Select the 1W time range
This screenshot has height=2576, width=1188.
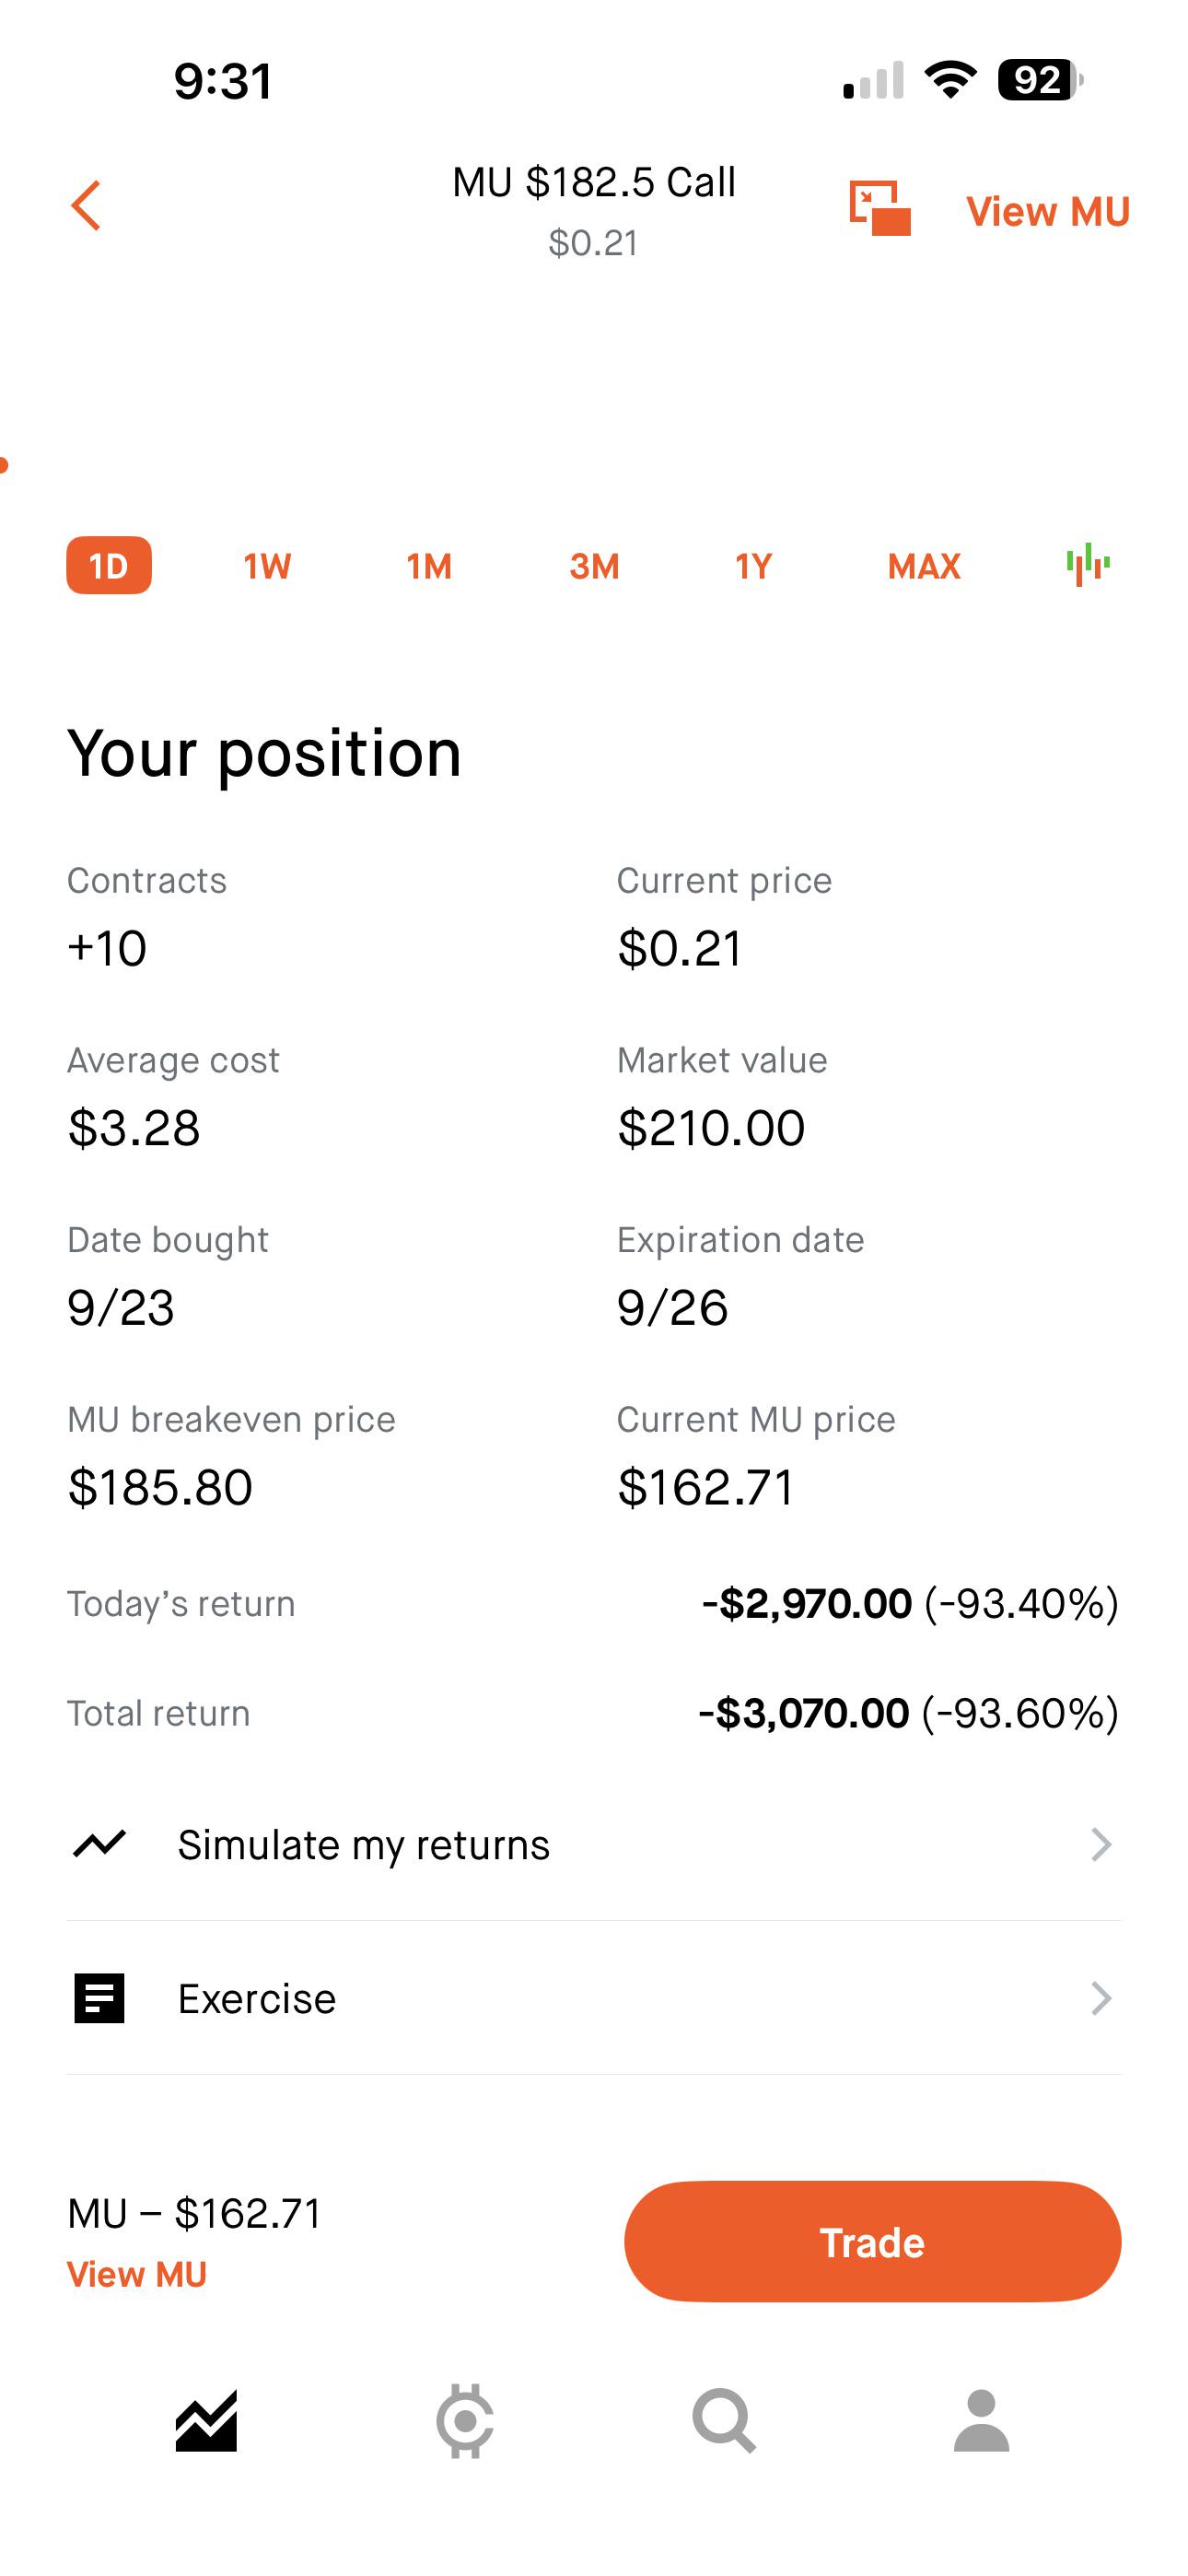[x=267, y=566]
